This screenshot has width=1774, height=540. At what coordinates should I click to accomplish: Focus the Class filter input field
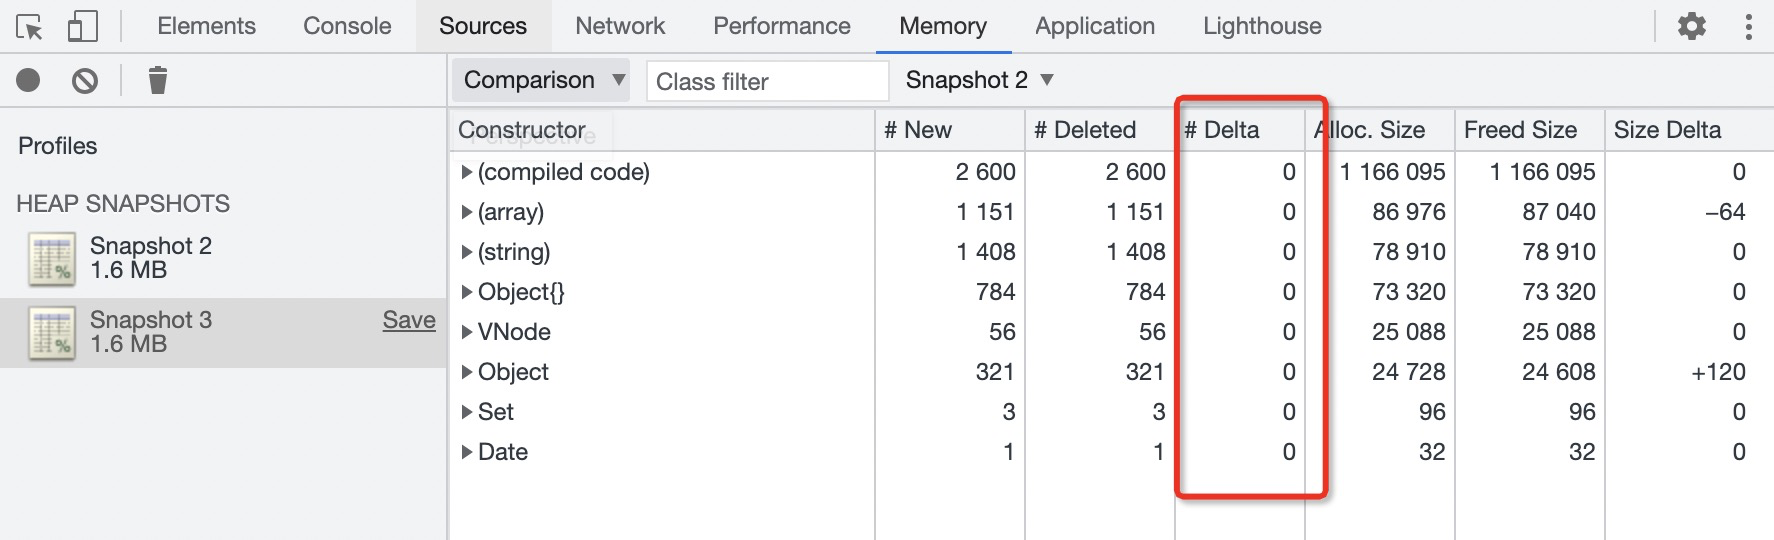(x=767, y=82)
